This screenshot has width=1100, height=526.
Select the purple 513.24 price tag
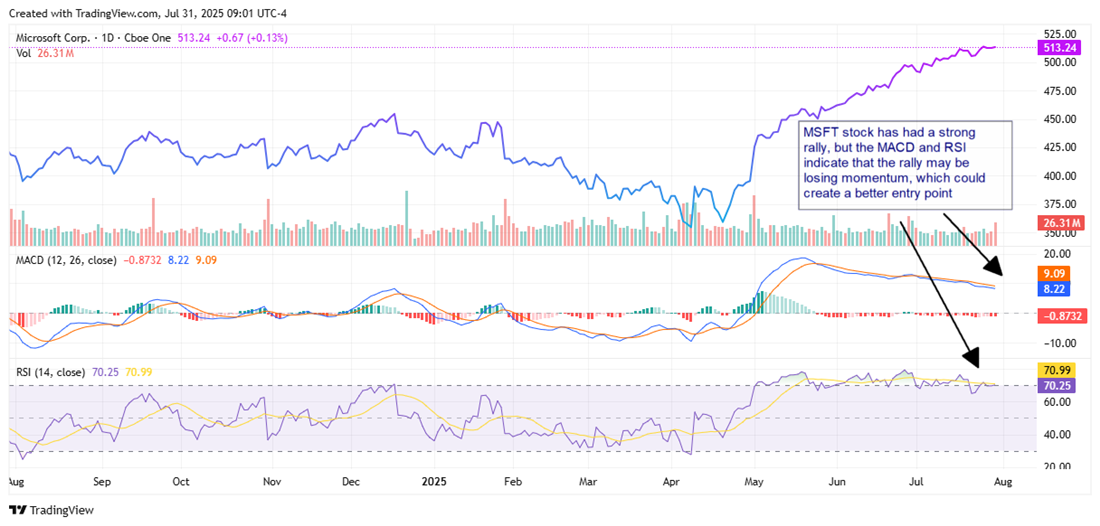click(1058, 47)
